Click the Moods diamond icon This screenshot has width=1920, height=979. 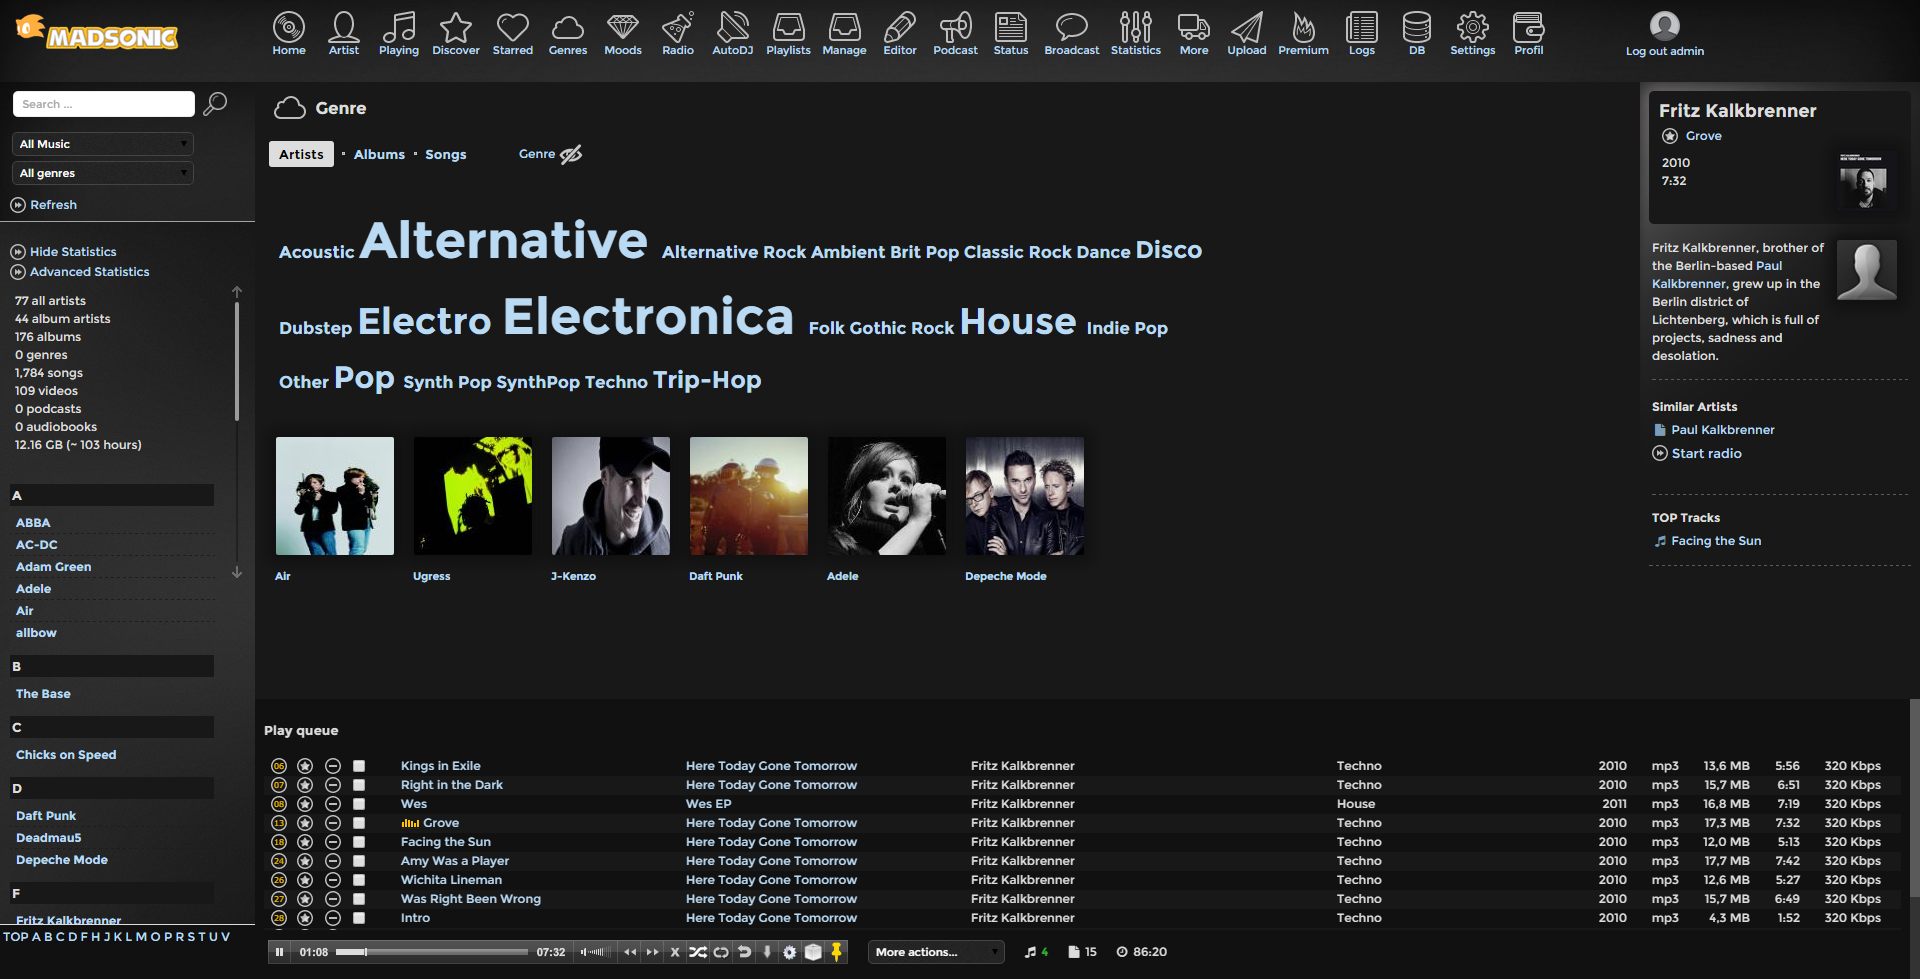click(x=622, y=33)
